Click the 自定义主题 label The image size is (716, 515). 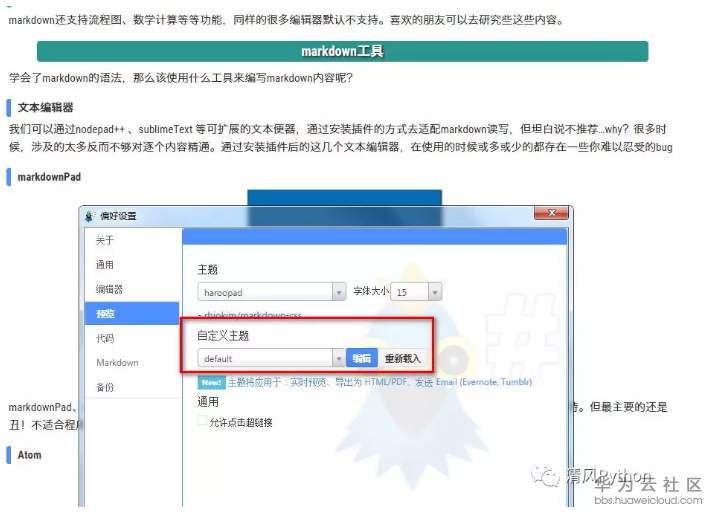223,336
